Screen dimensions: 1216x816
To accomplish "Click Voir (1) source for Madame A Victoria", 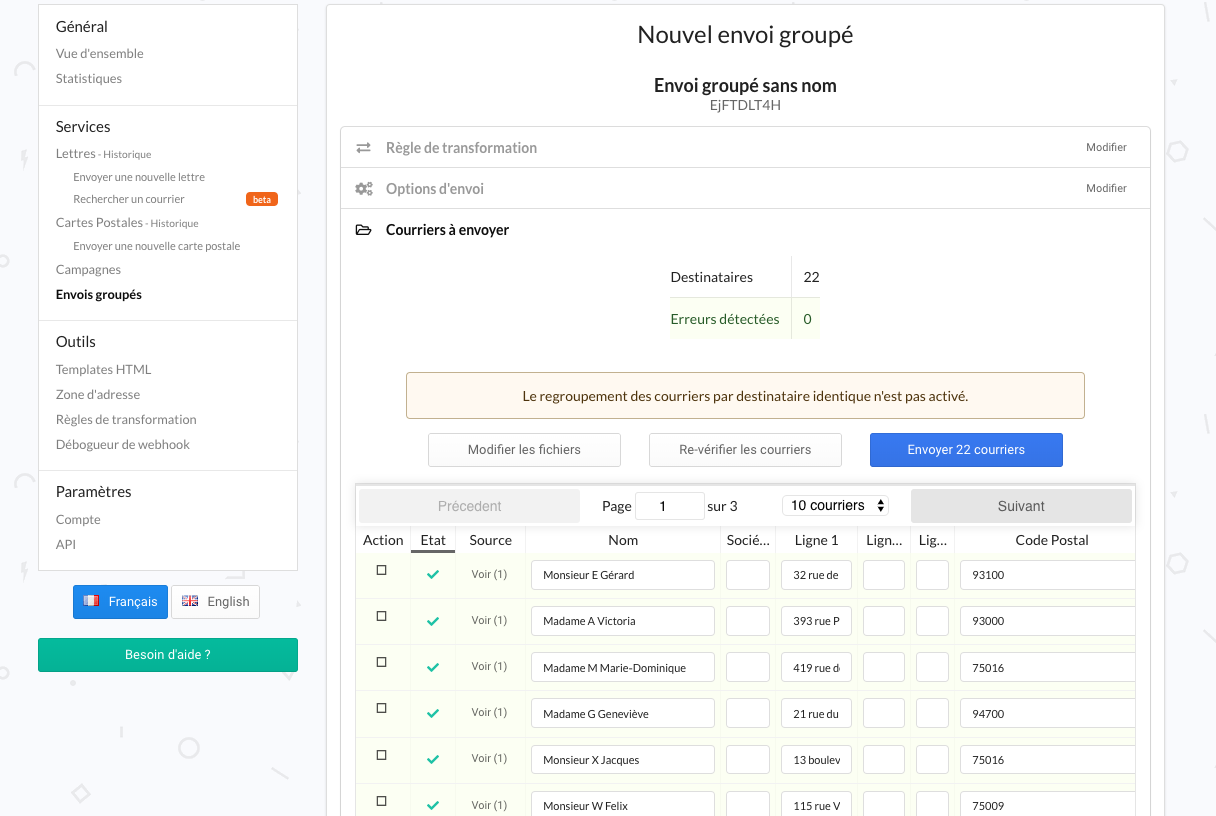I will [x=490, y=620].
